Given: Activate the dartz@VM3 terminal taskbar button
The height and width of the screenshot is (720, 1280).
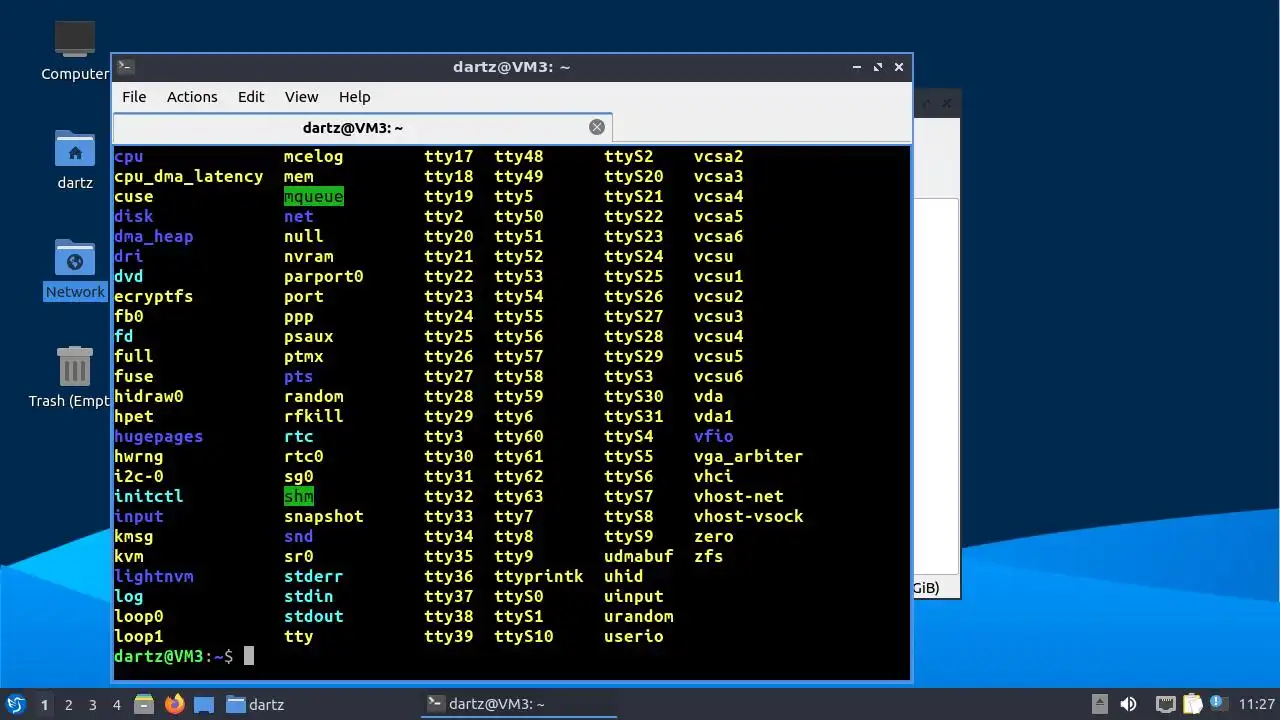Looking at the screenshot, I should click(x=517, y=704).
